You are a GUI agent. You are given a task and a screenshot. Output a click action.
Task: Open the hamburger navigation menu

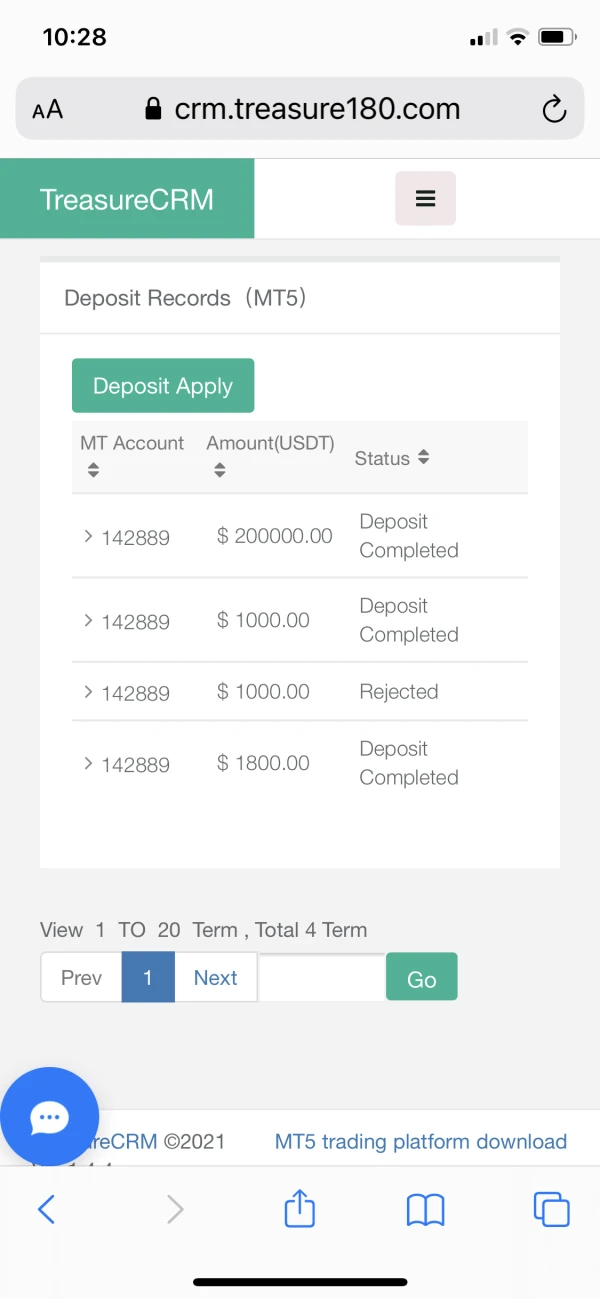tap(425, 198)
